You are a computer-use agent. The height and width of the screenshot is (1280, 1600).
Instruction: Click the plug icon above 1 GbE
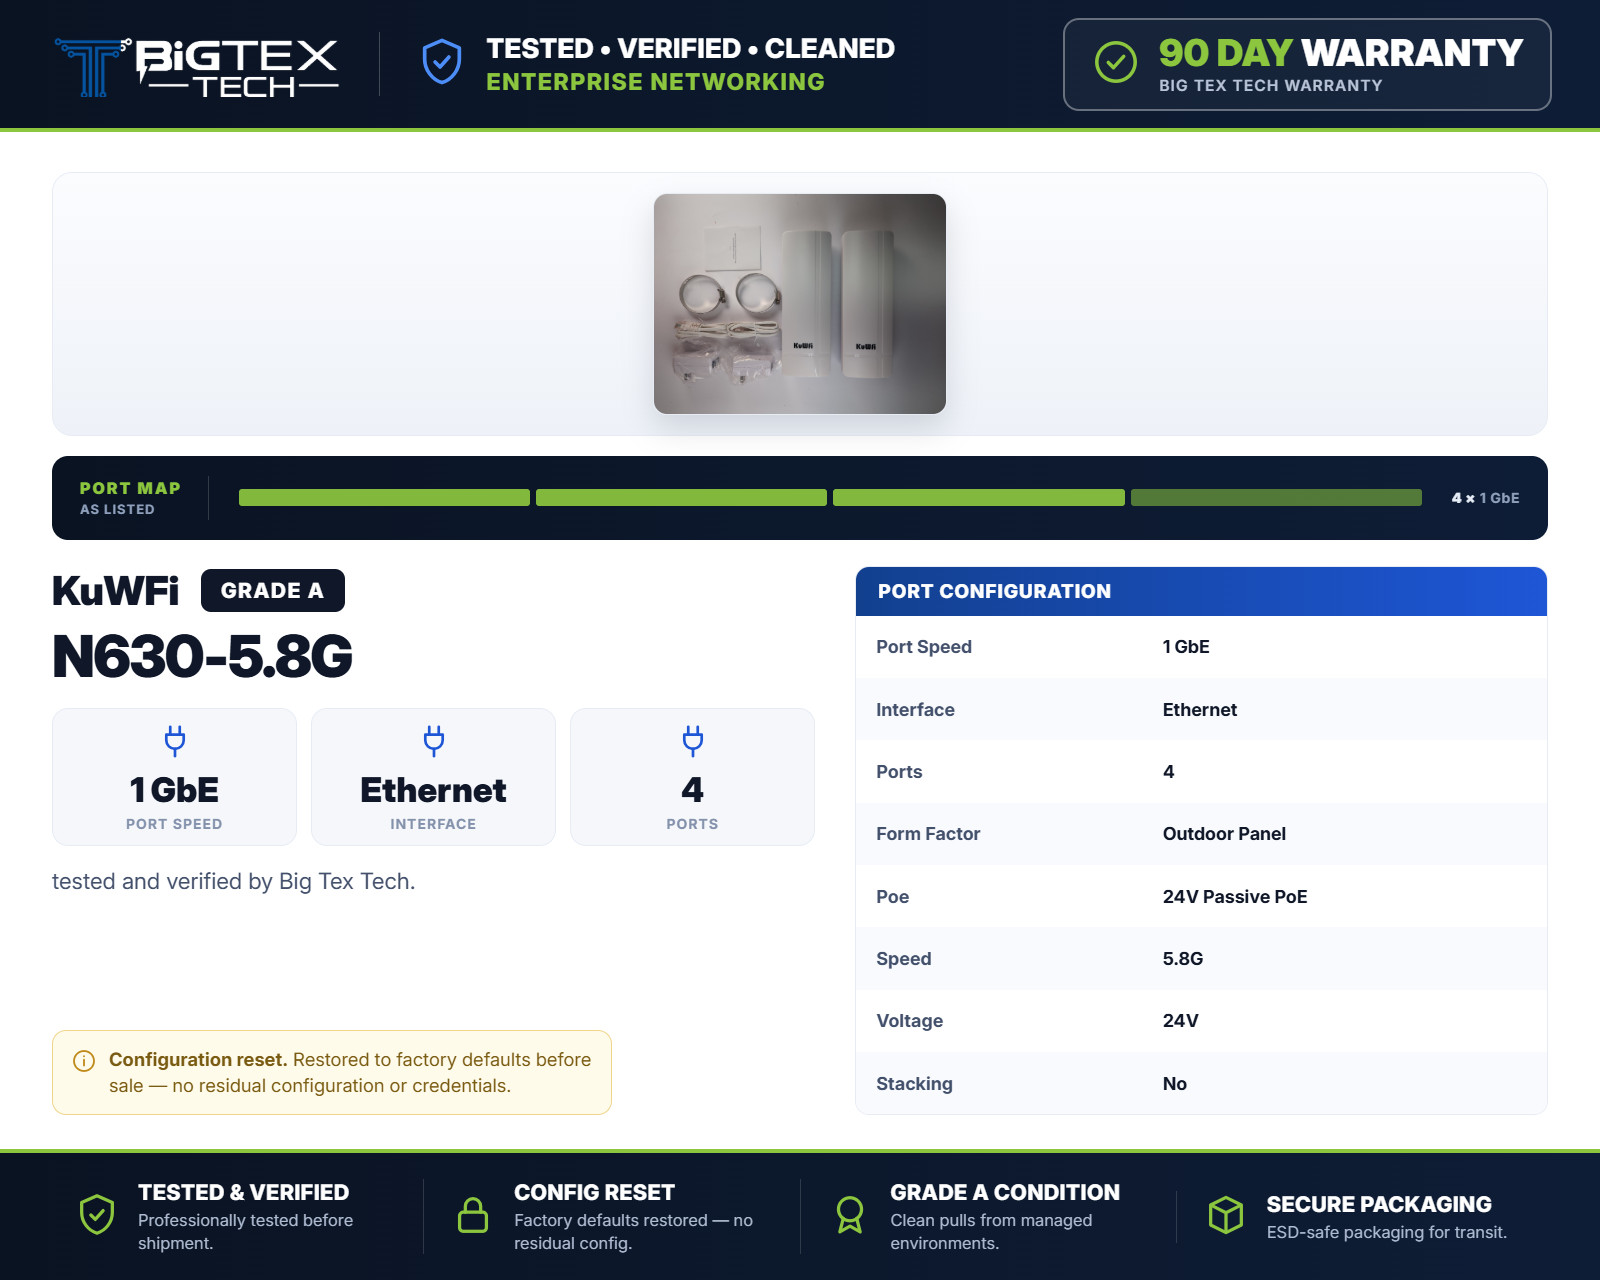coord(175,740)
